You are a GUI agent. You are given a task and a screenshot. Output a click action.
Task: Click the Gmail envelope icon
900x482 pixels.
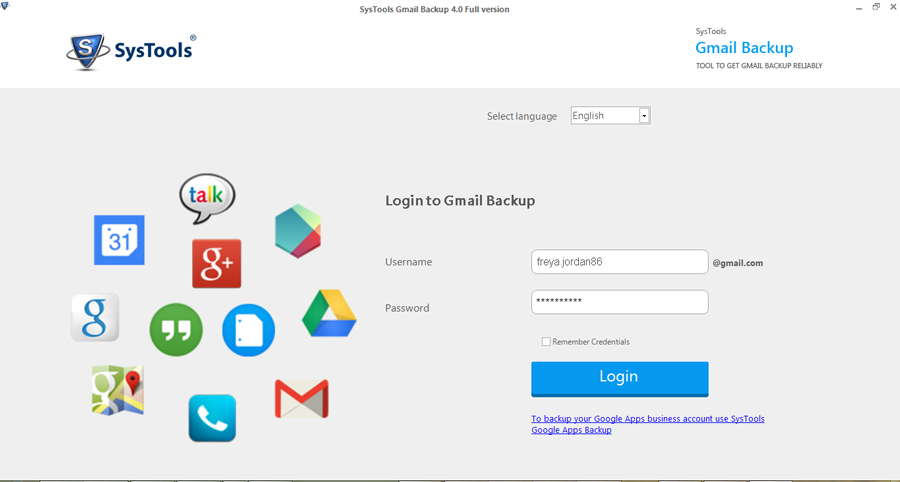(302, 398)
